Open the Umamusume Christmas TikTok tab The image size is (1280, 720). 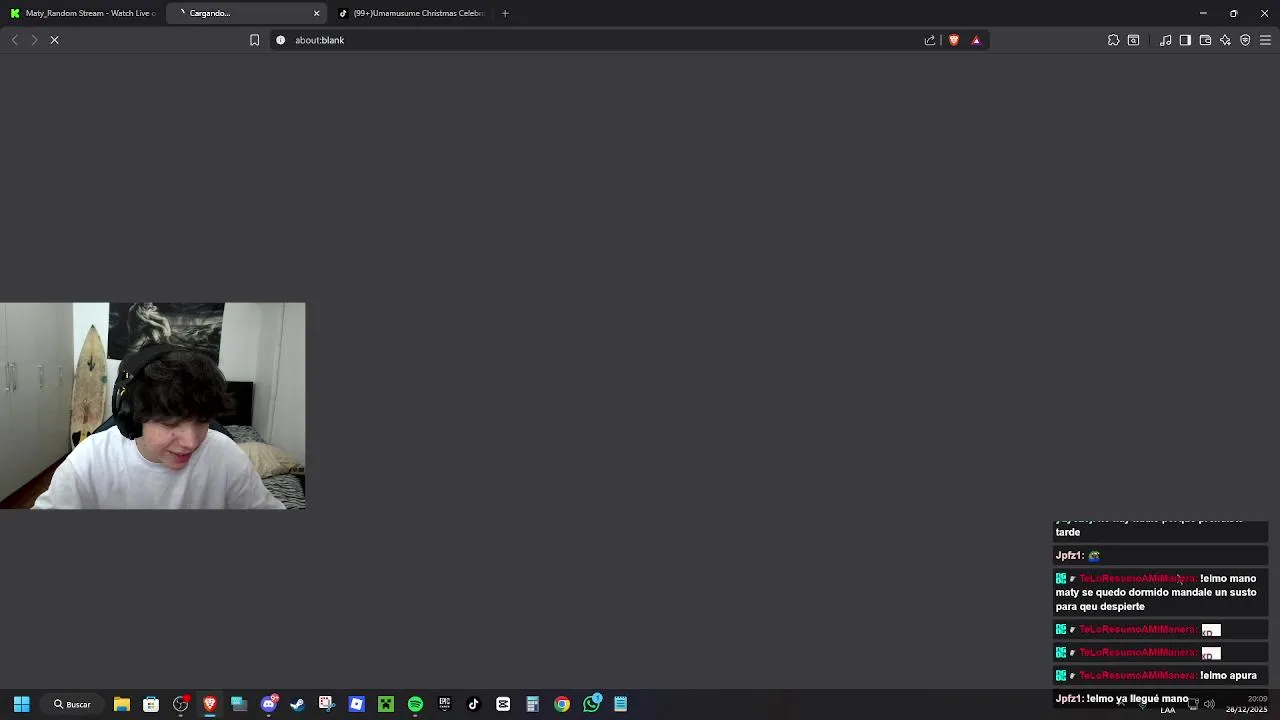[410, 13]
